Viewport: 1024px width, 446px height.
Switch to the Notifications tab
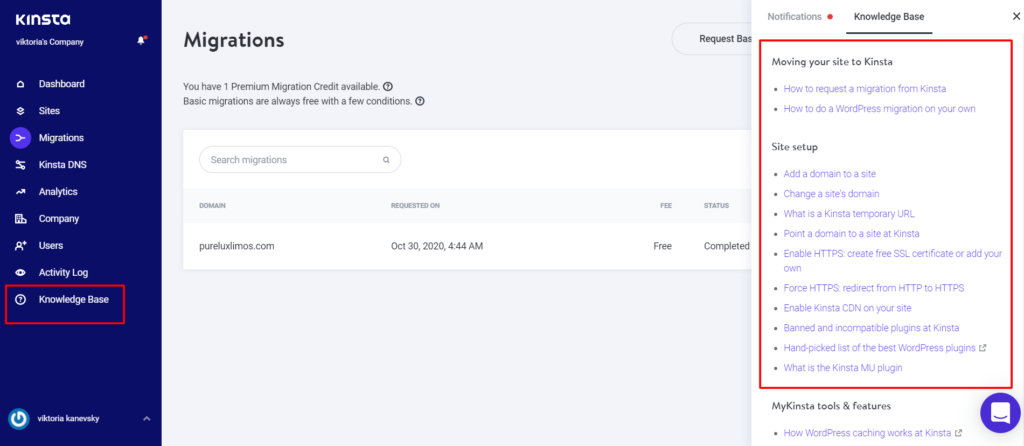(794, 17)
